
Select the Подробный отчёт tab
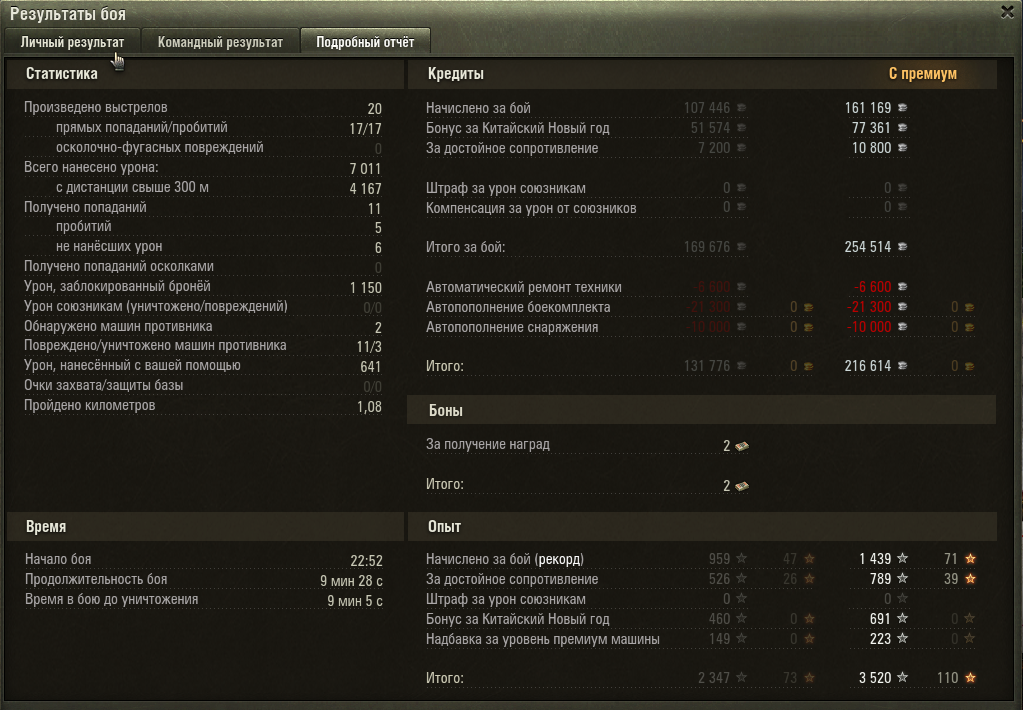[365, 42]
